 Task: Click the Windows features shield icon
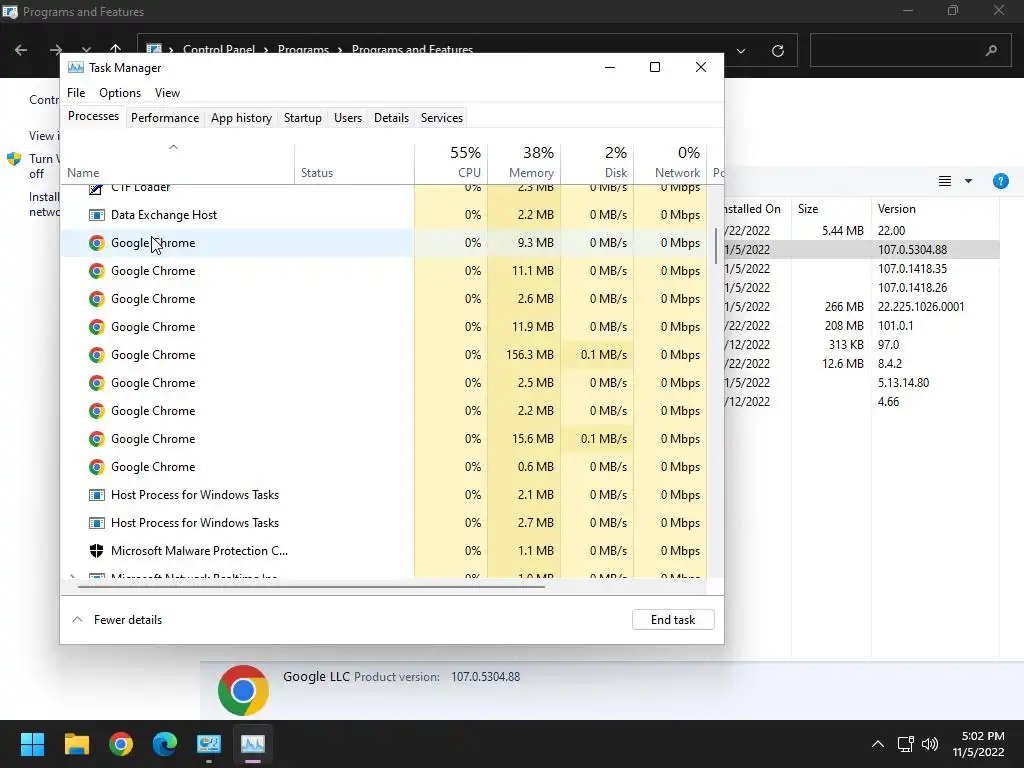[x=14, y=159]
